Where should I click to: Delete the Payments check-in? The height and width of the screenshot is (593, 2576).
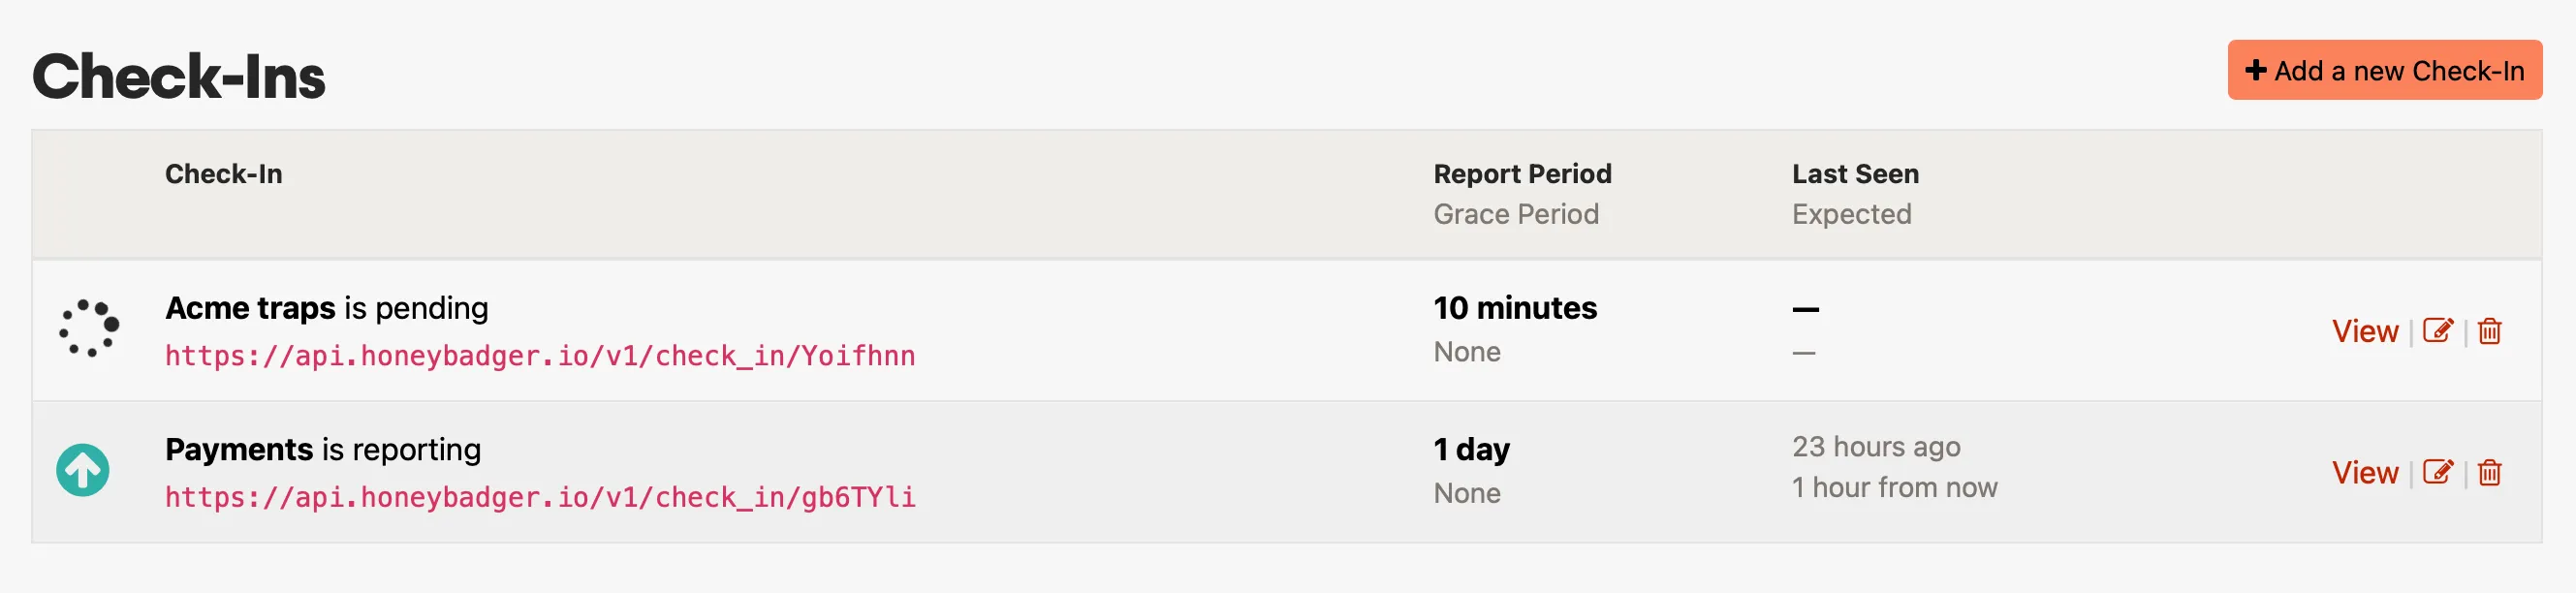2489,472
